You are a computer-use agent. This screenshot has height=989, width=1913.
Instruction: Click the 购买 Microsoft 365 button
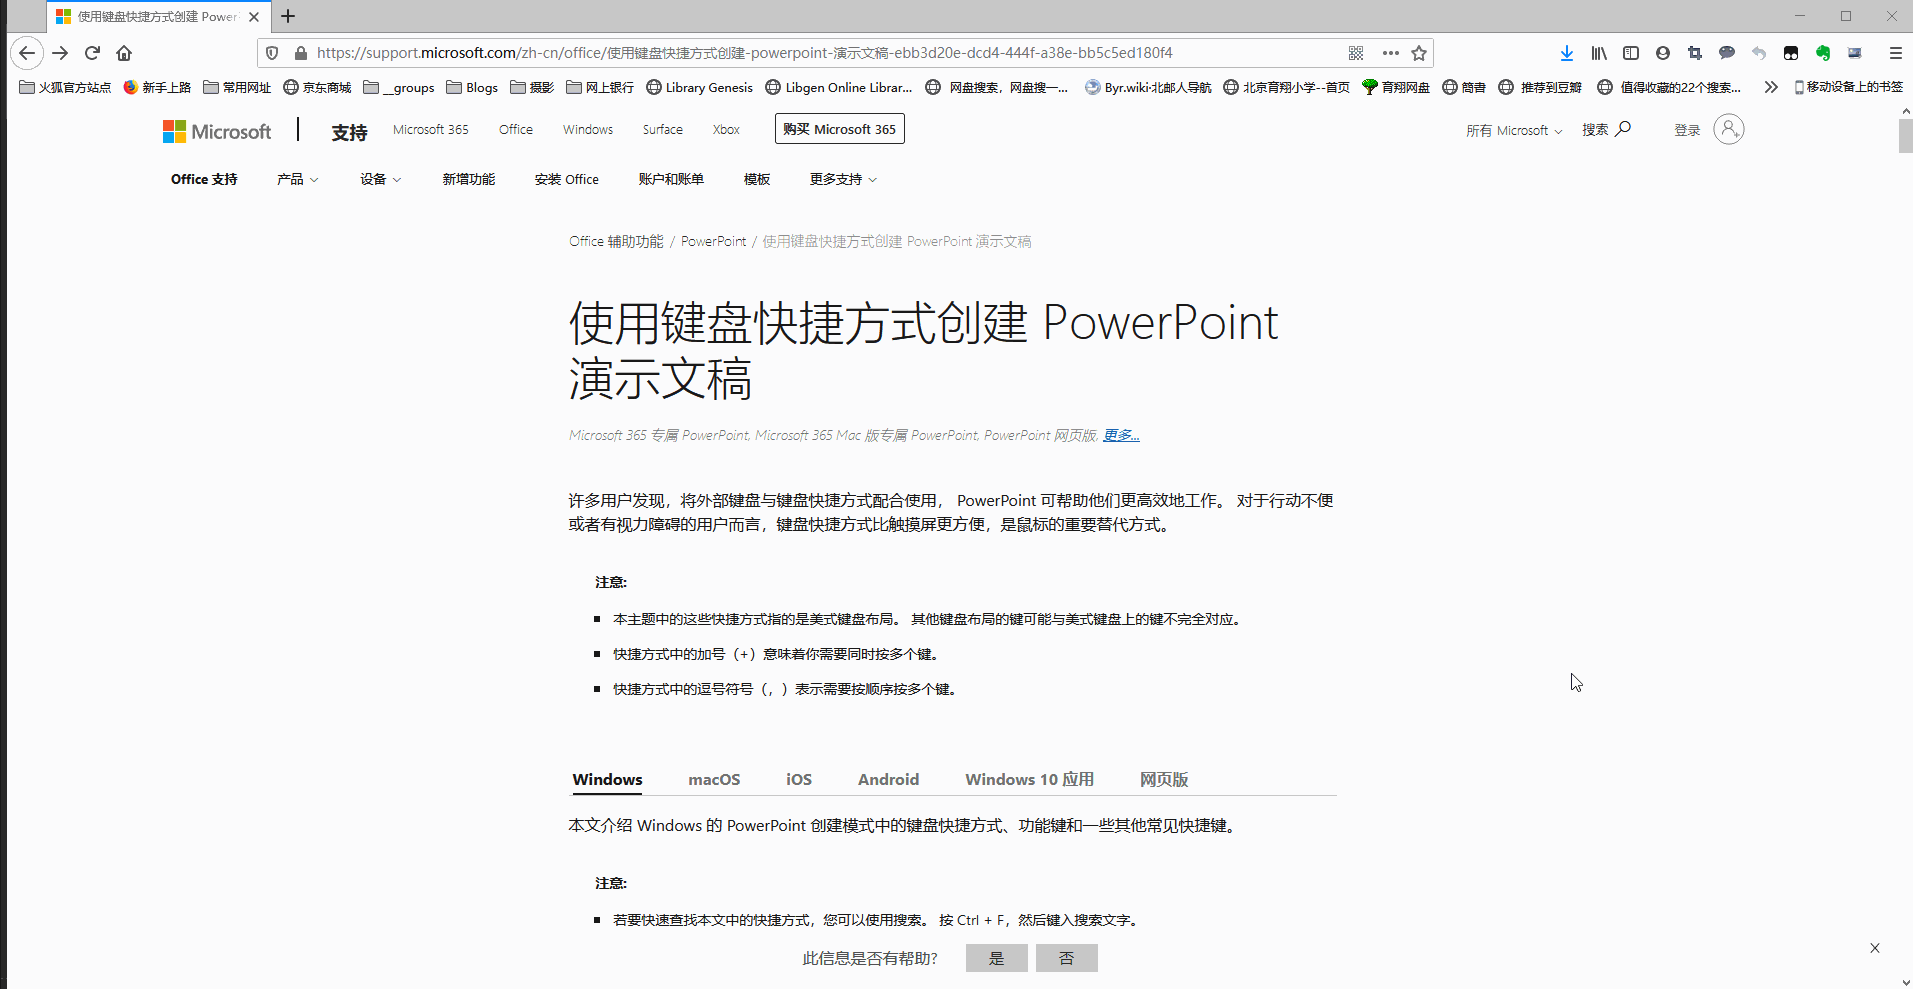click(x=840, y=129)
